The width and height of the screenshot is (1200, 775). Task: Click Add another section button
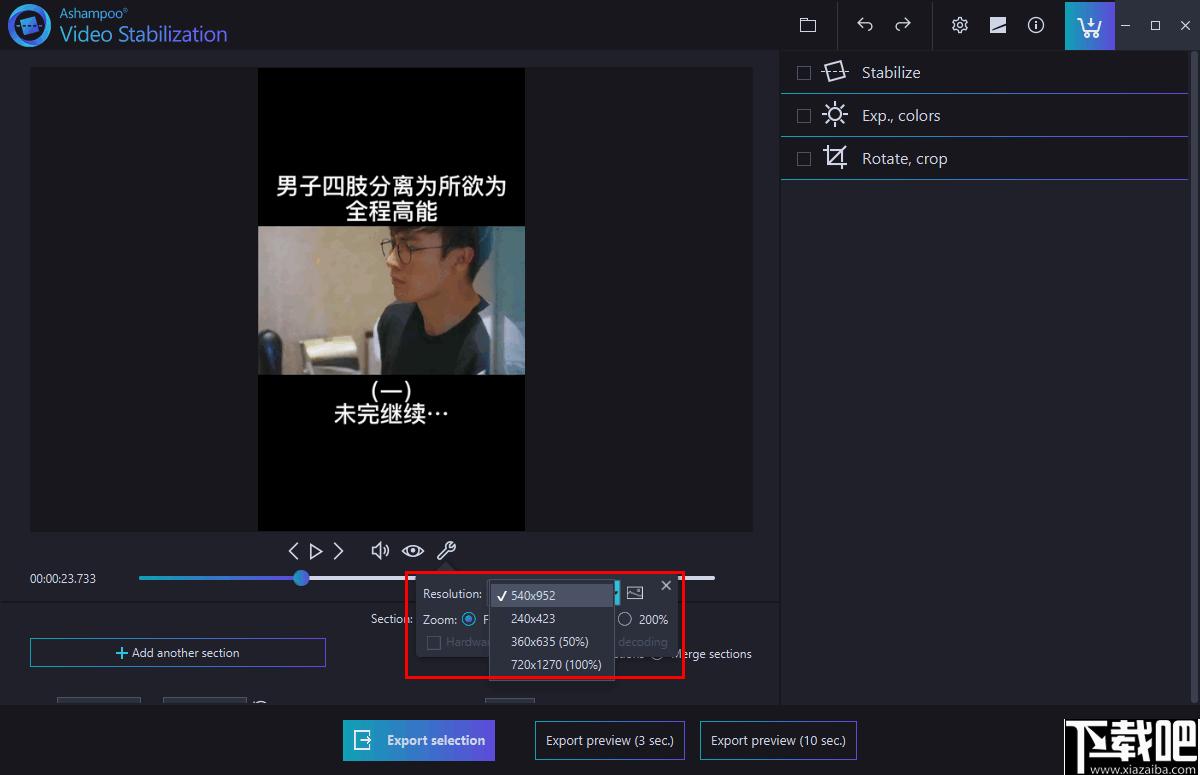click(178, 653)
